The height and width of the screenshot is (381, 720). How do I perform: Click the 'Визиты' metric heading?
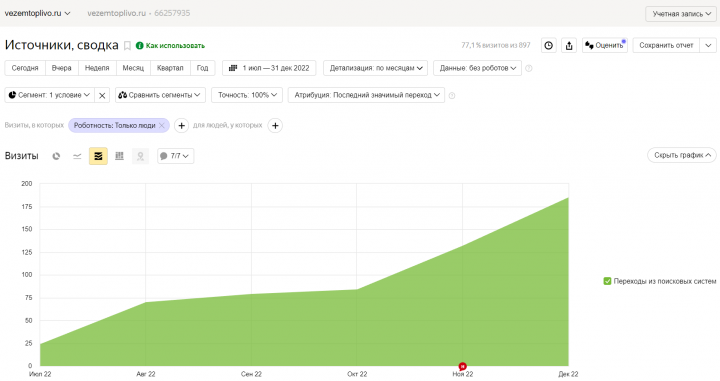[22, 156]
